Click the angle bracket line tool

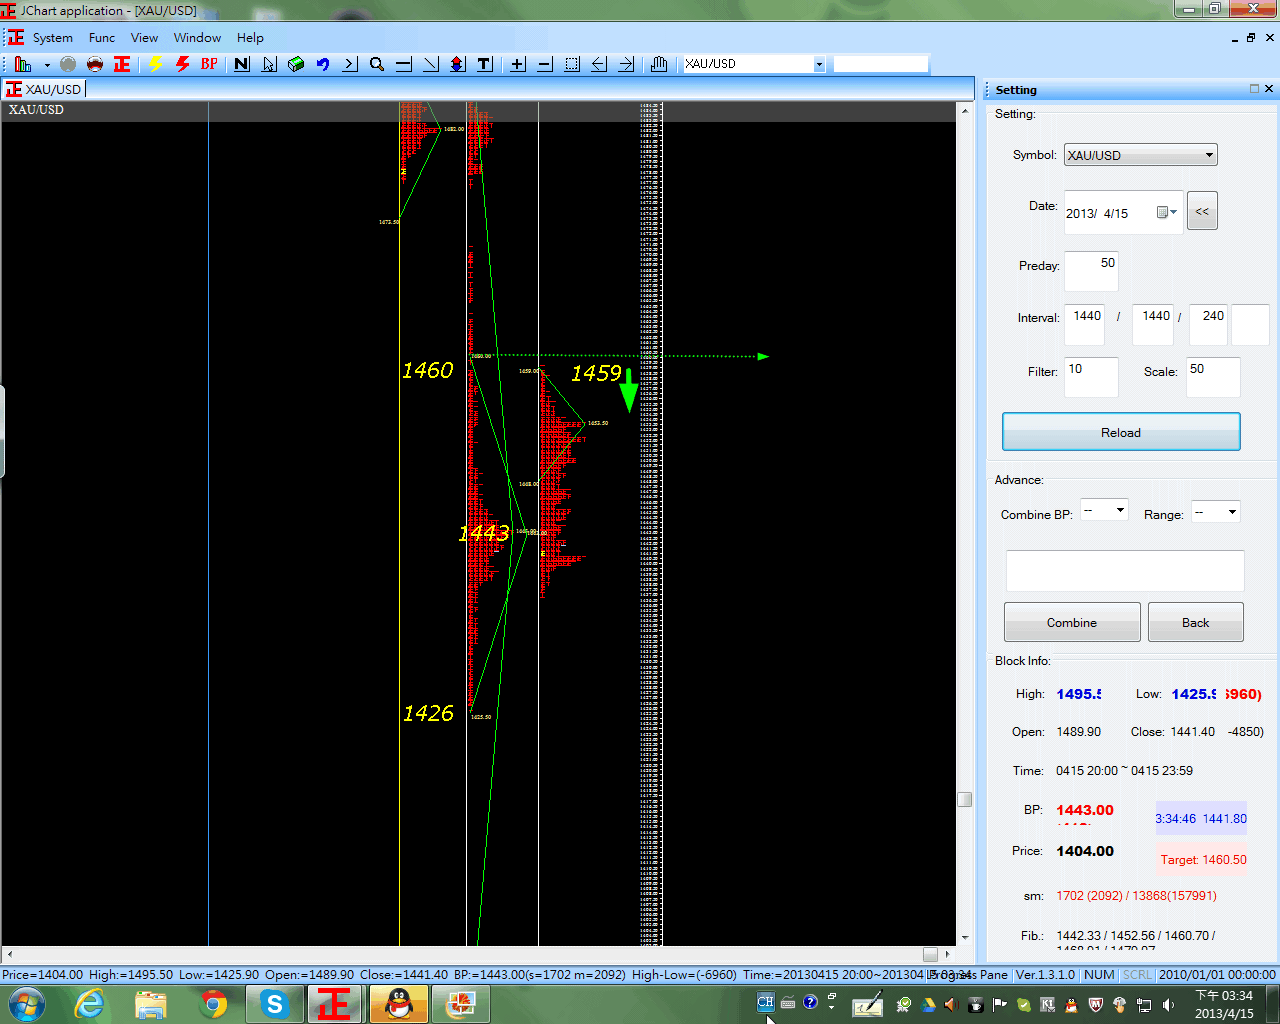[350, 64]
